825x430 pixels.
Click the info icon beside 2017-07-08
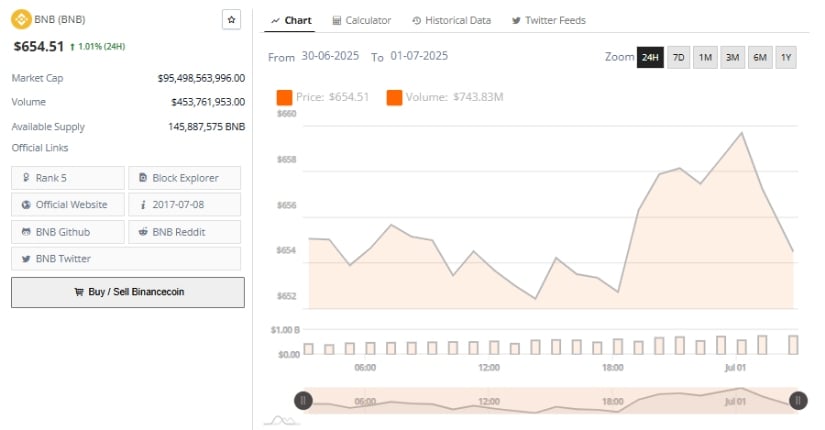(143, 205)
